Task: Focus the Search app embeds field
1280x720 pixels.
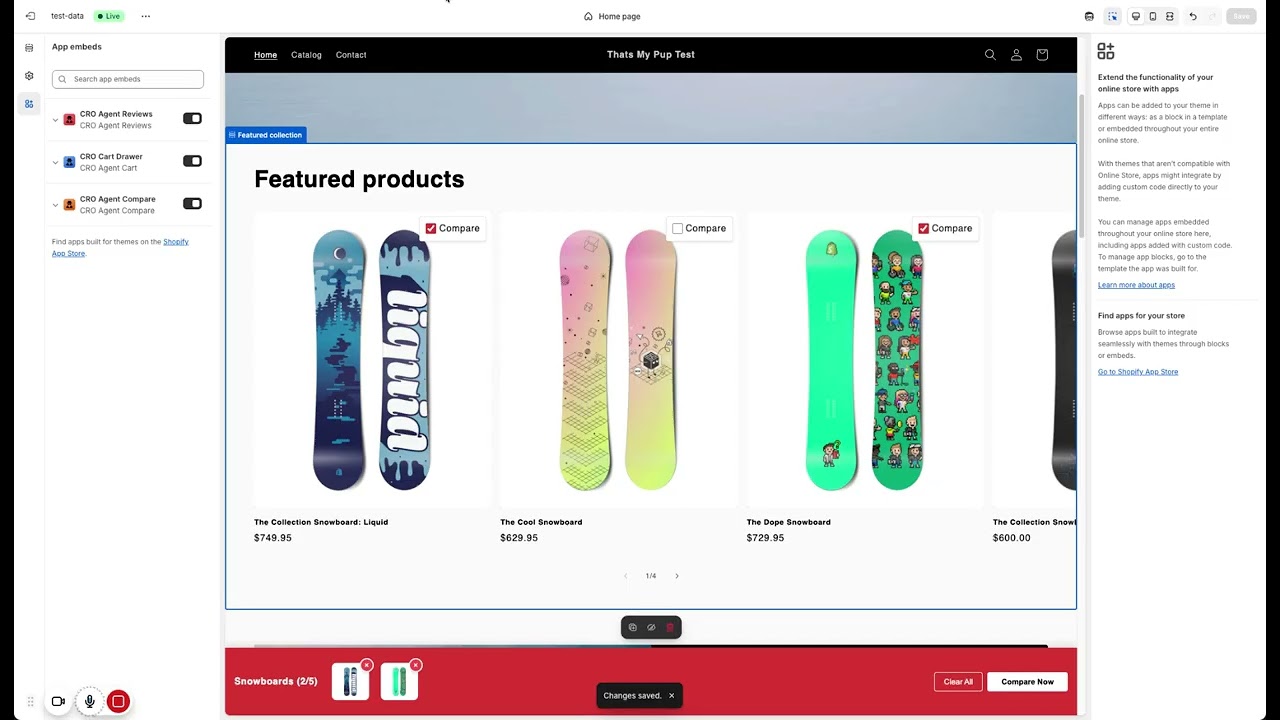Action: [128, 79]
